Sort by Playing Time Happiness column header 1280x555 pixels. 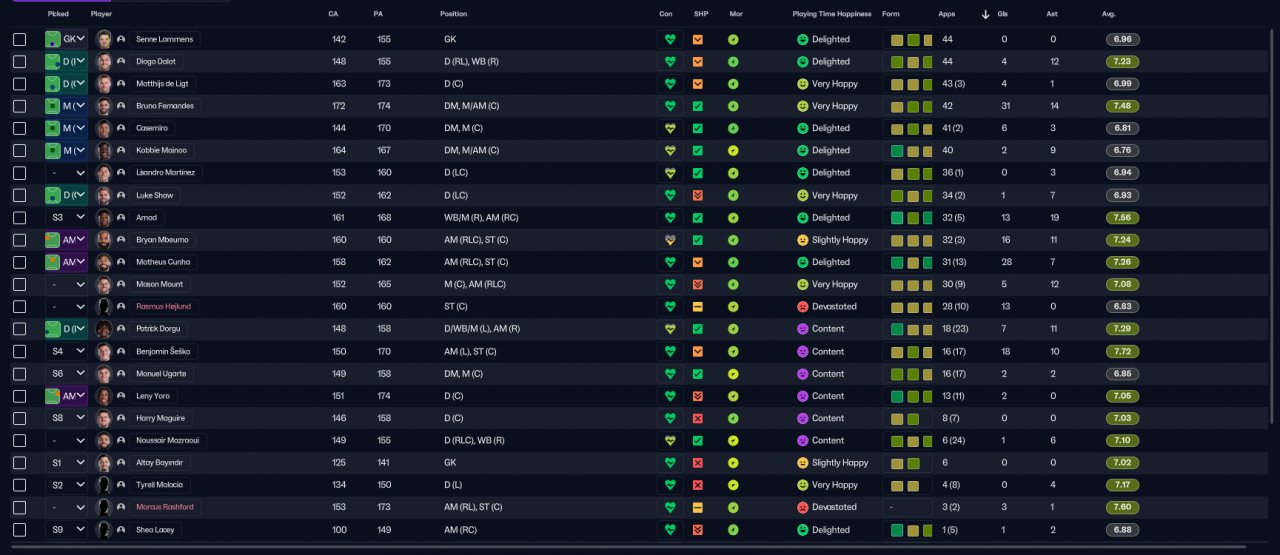831,14
